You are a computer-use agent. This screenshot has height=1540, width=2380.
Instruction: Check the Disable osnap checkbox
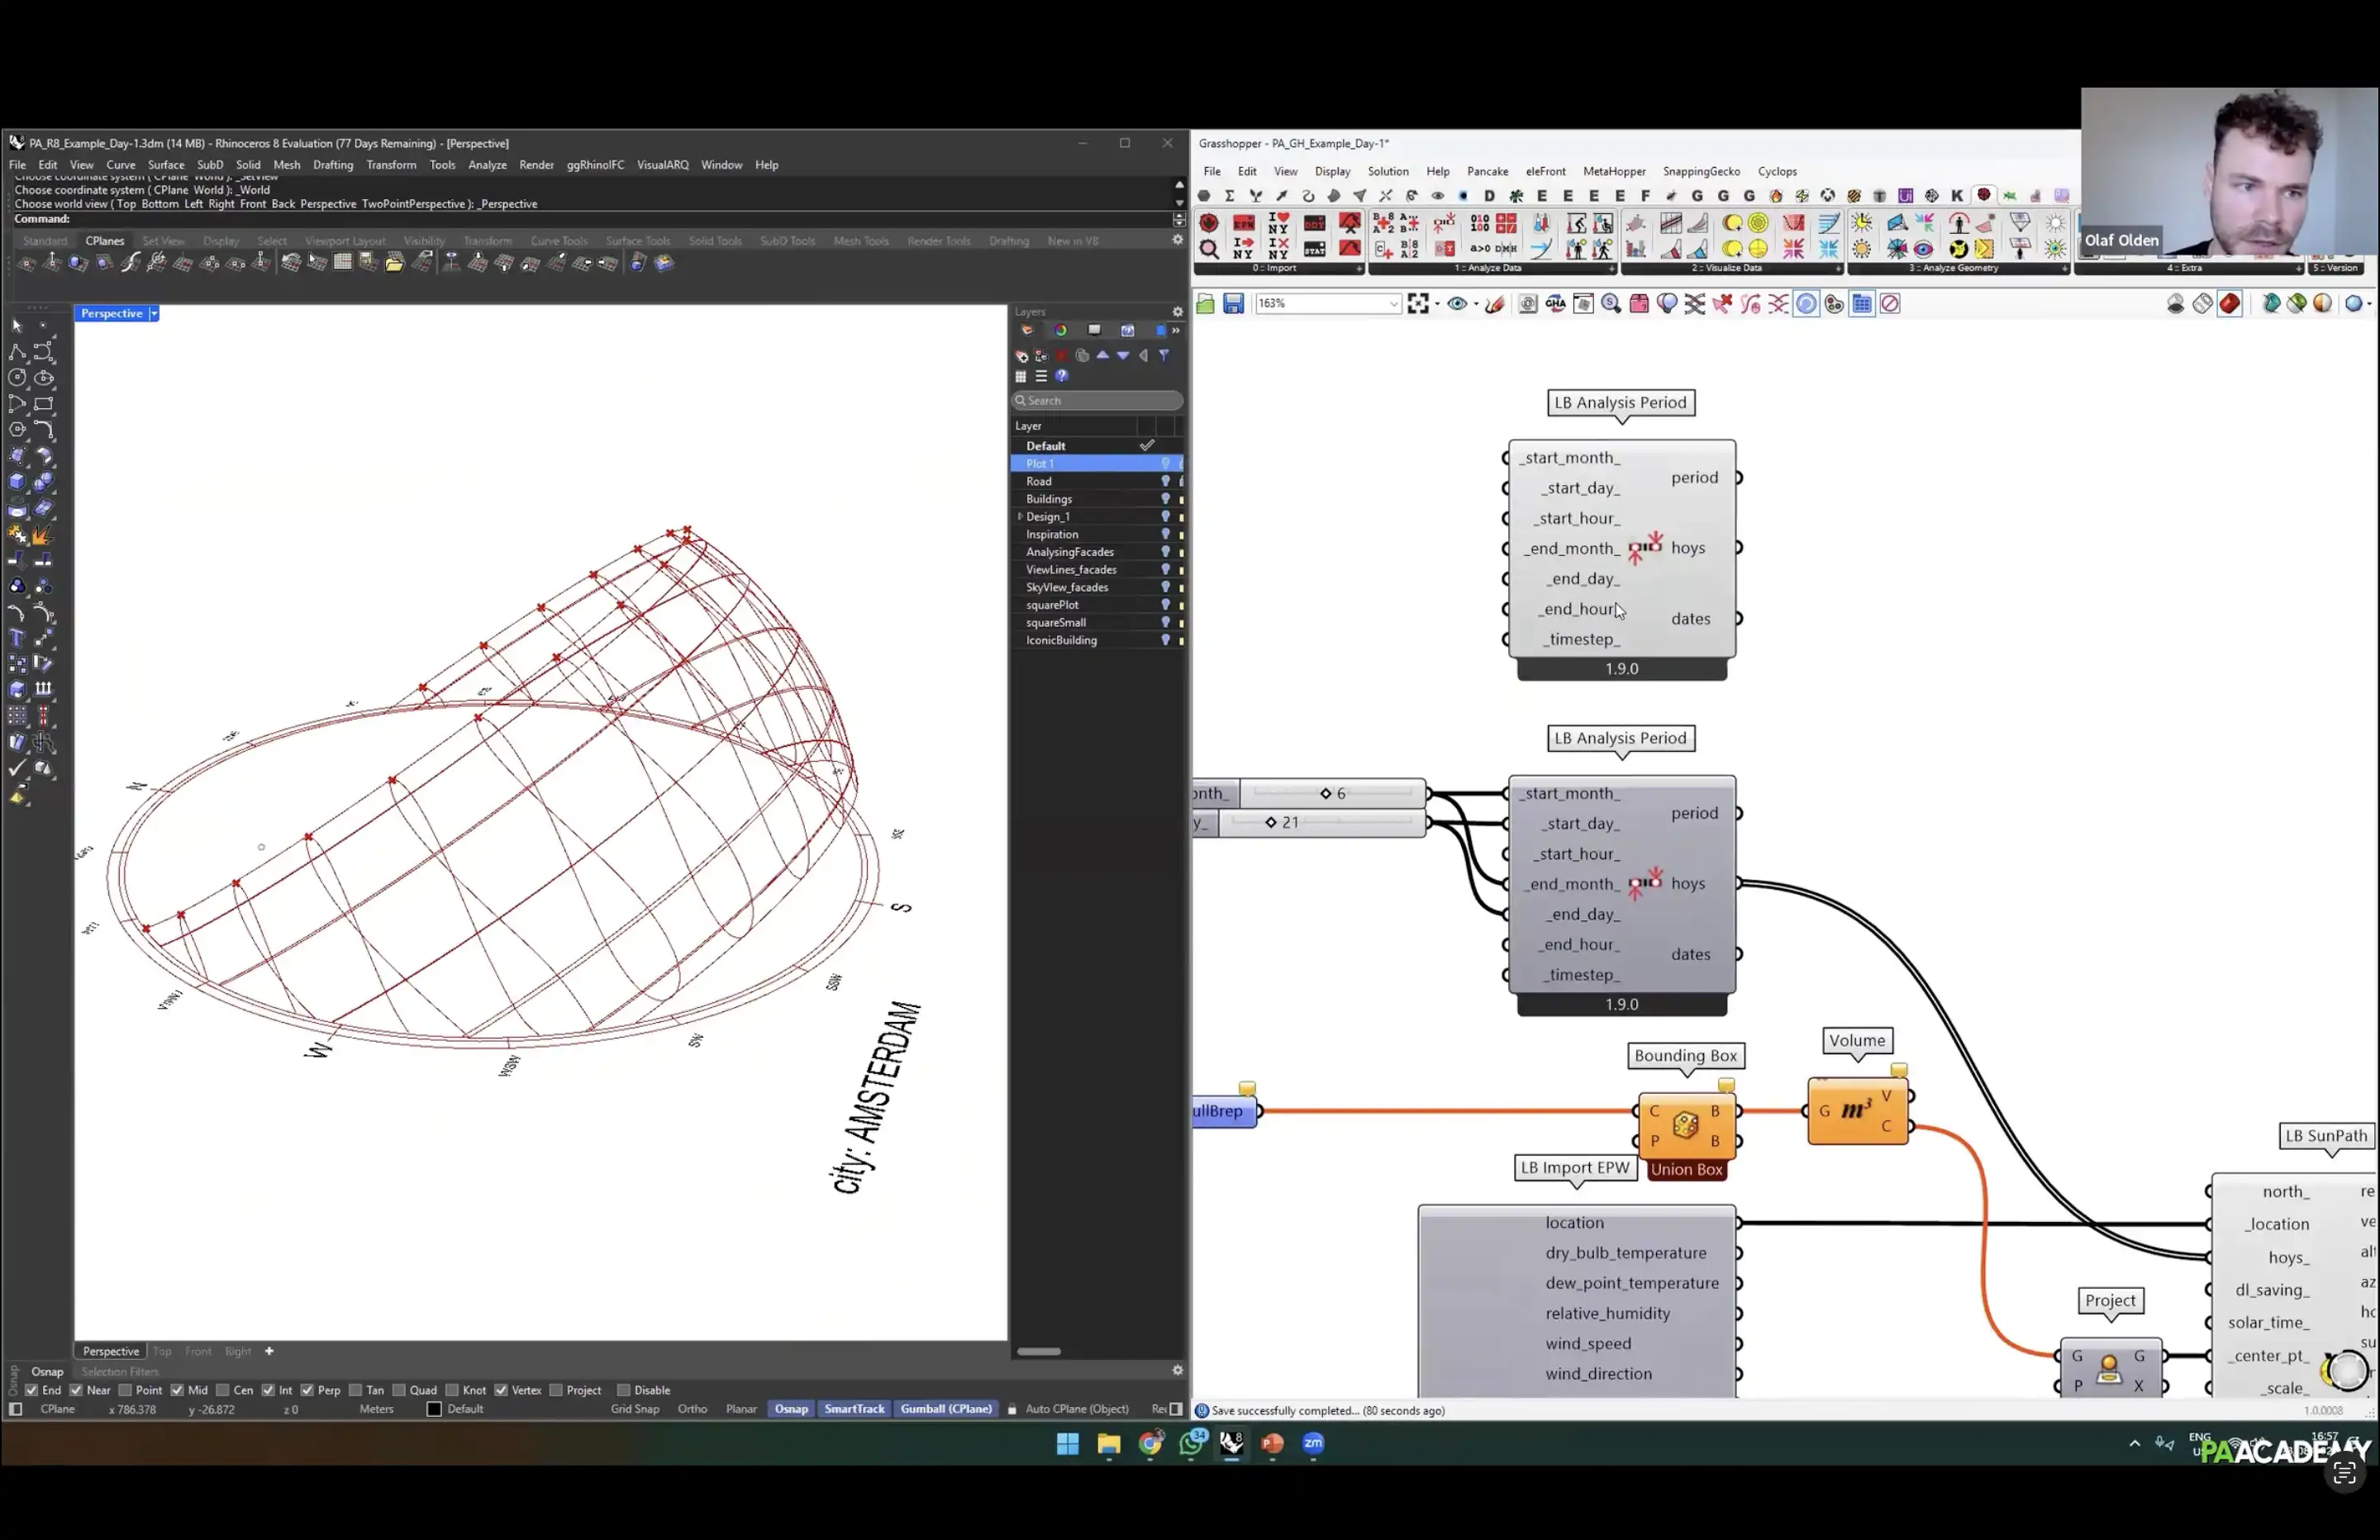623,1391
